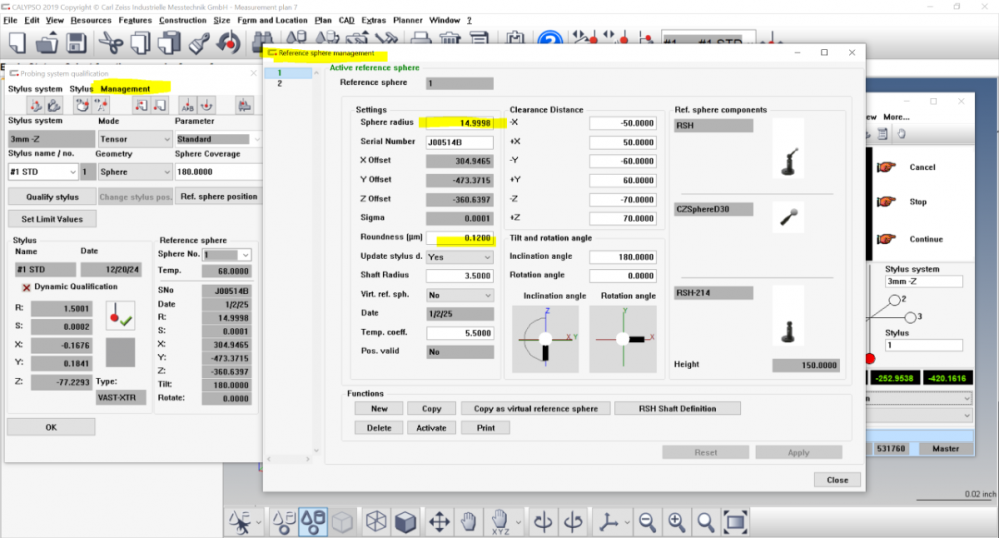999x538 pixels.
Task: Click the wireframe cube view icon
Action: [376, 522]
